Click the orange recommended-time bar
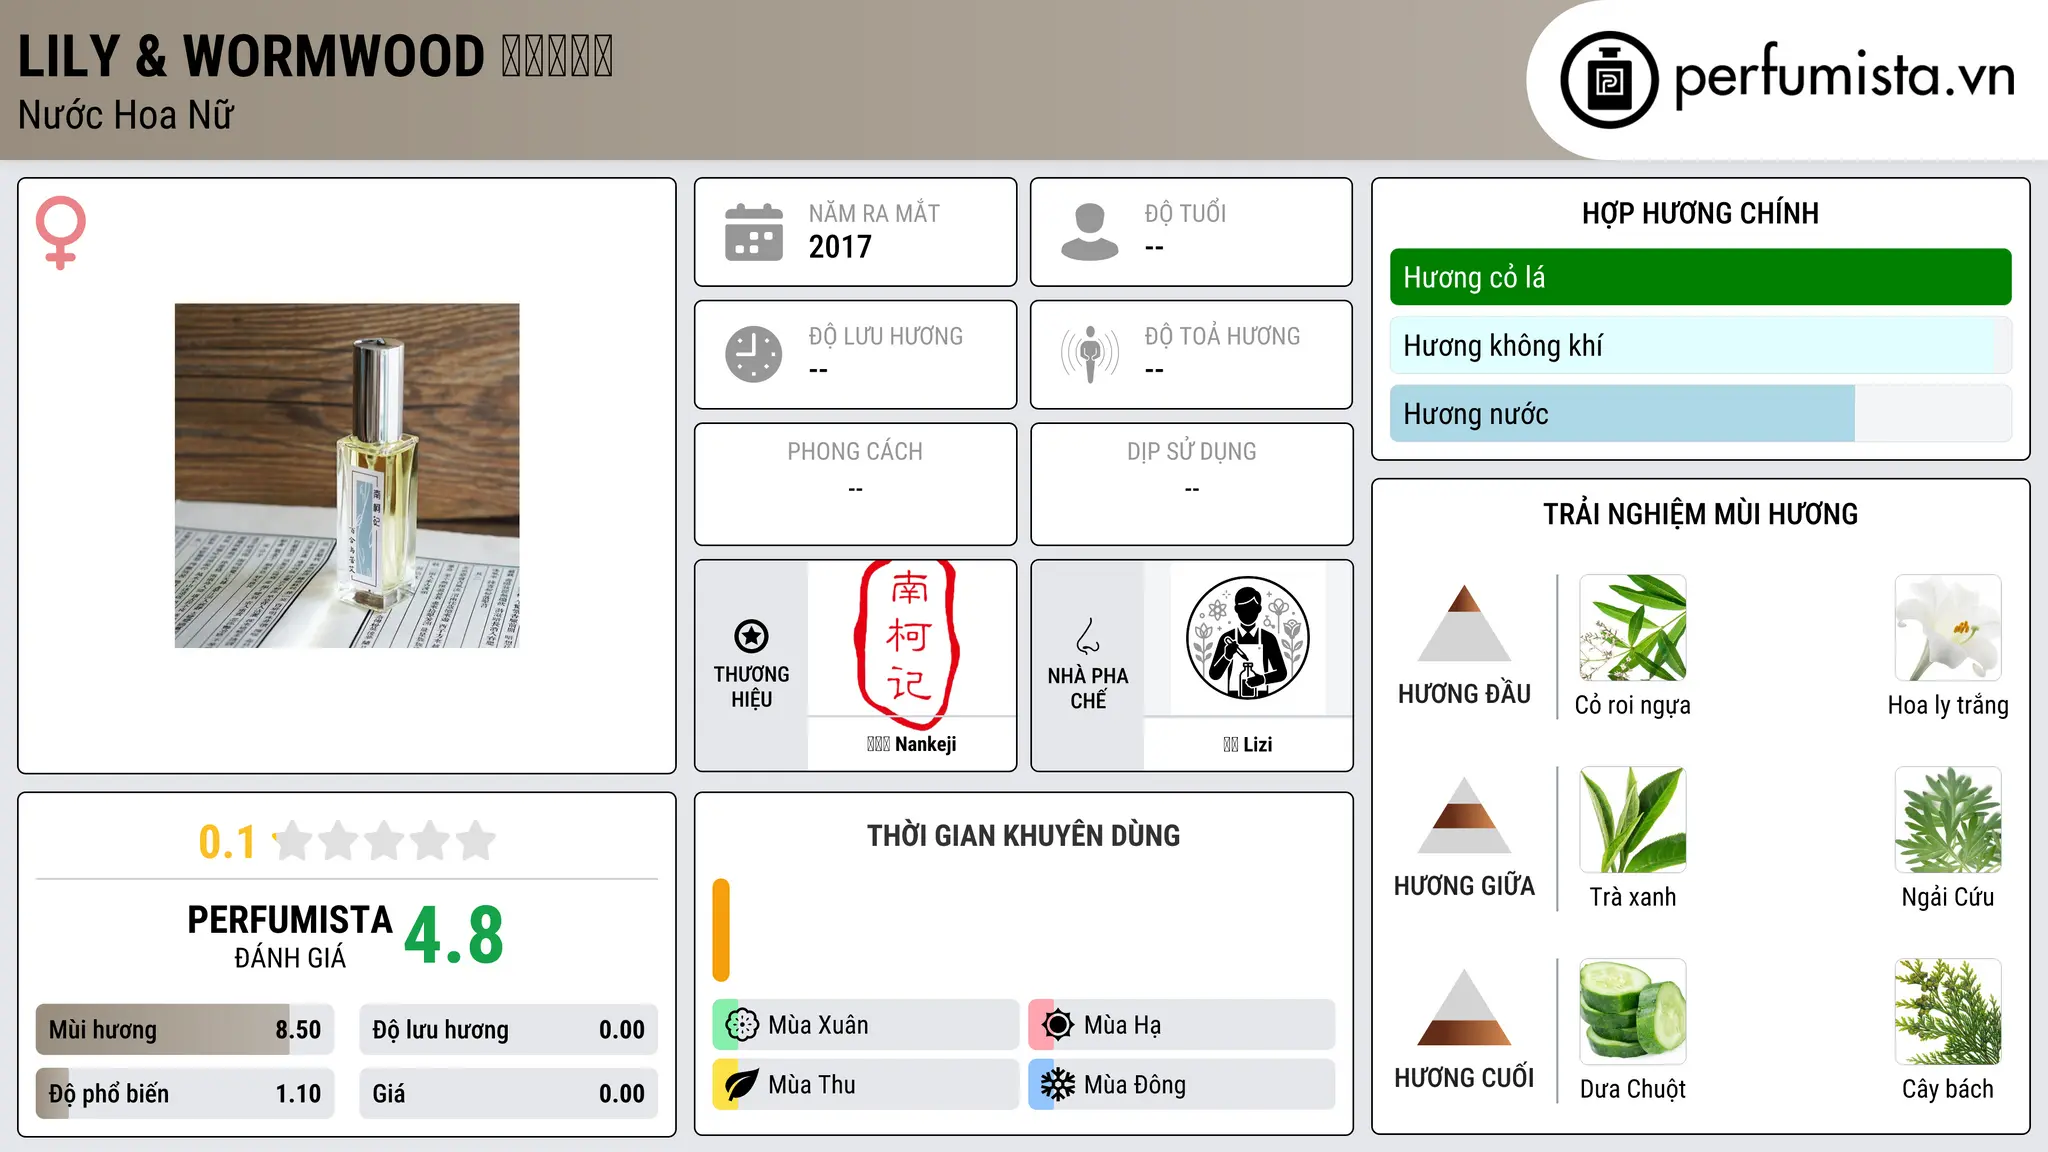Image resolution: width=2048 pixels, height=1152 pixels. (x=721, y=930)
